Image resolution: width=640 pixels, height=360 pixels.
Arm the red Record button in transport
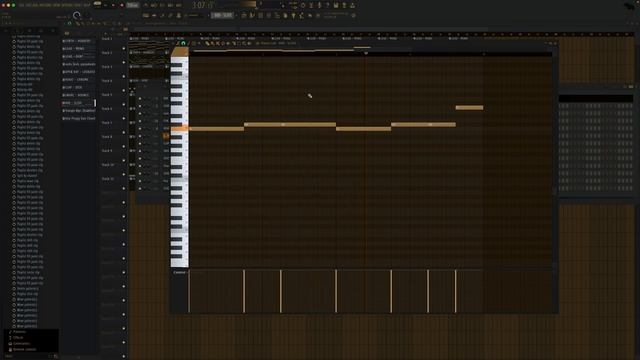(122, 5)
